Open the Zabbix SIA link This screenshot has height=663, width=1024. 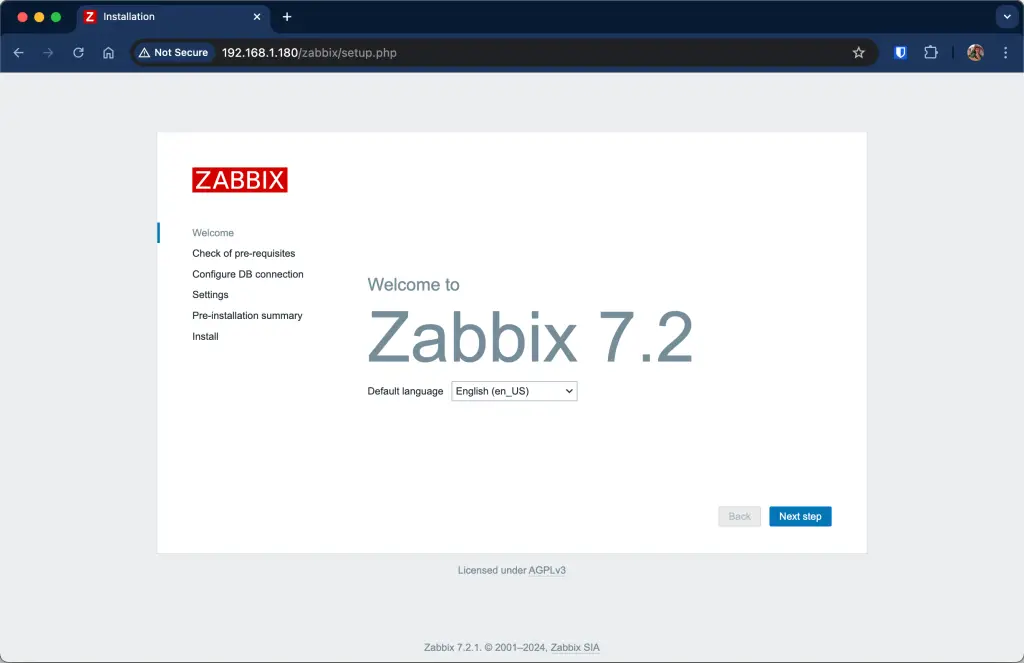click(x=574, y=647)
